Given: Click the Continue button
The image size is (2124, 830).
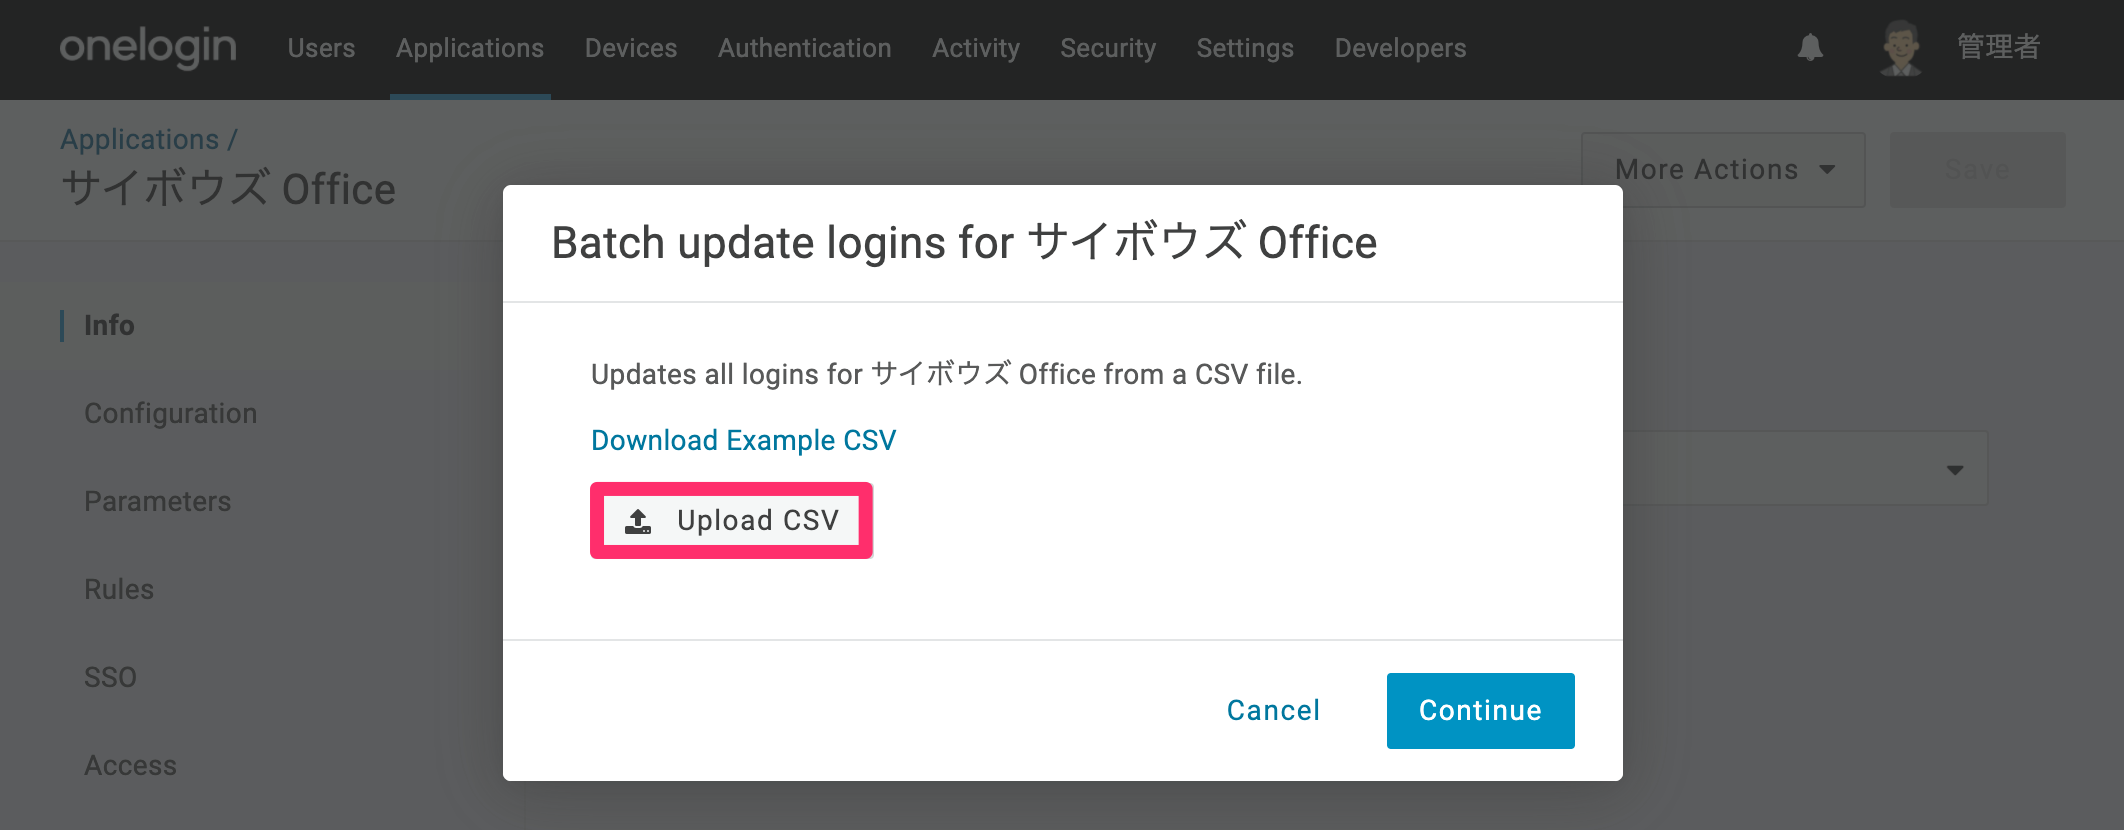Looking at the screenshot, I should (x=1480, y=710).
